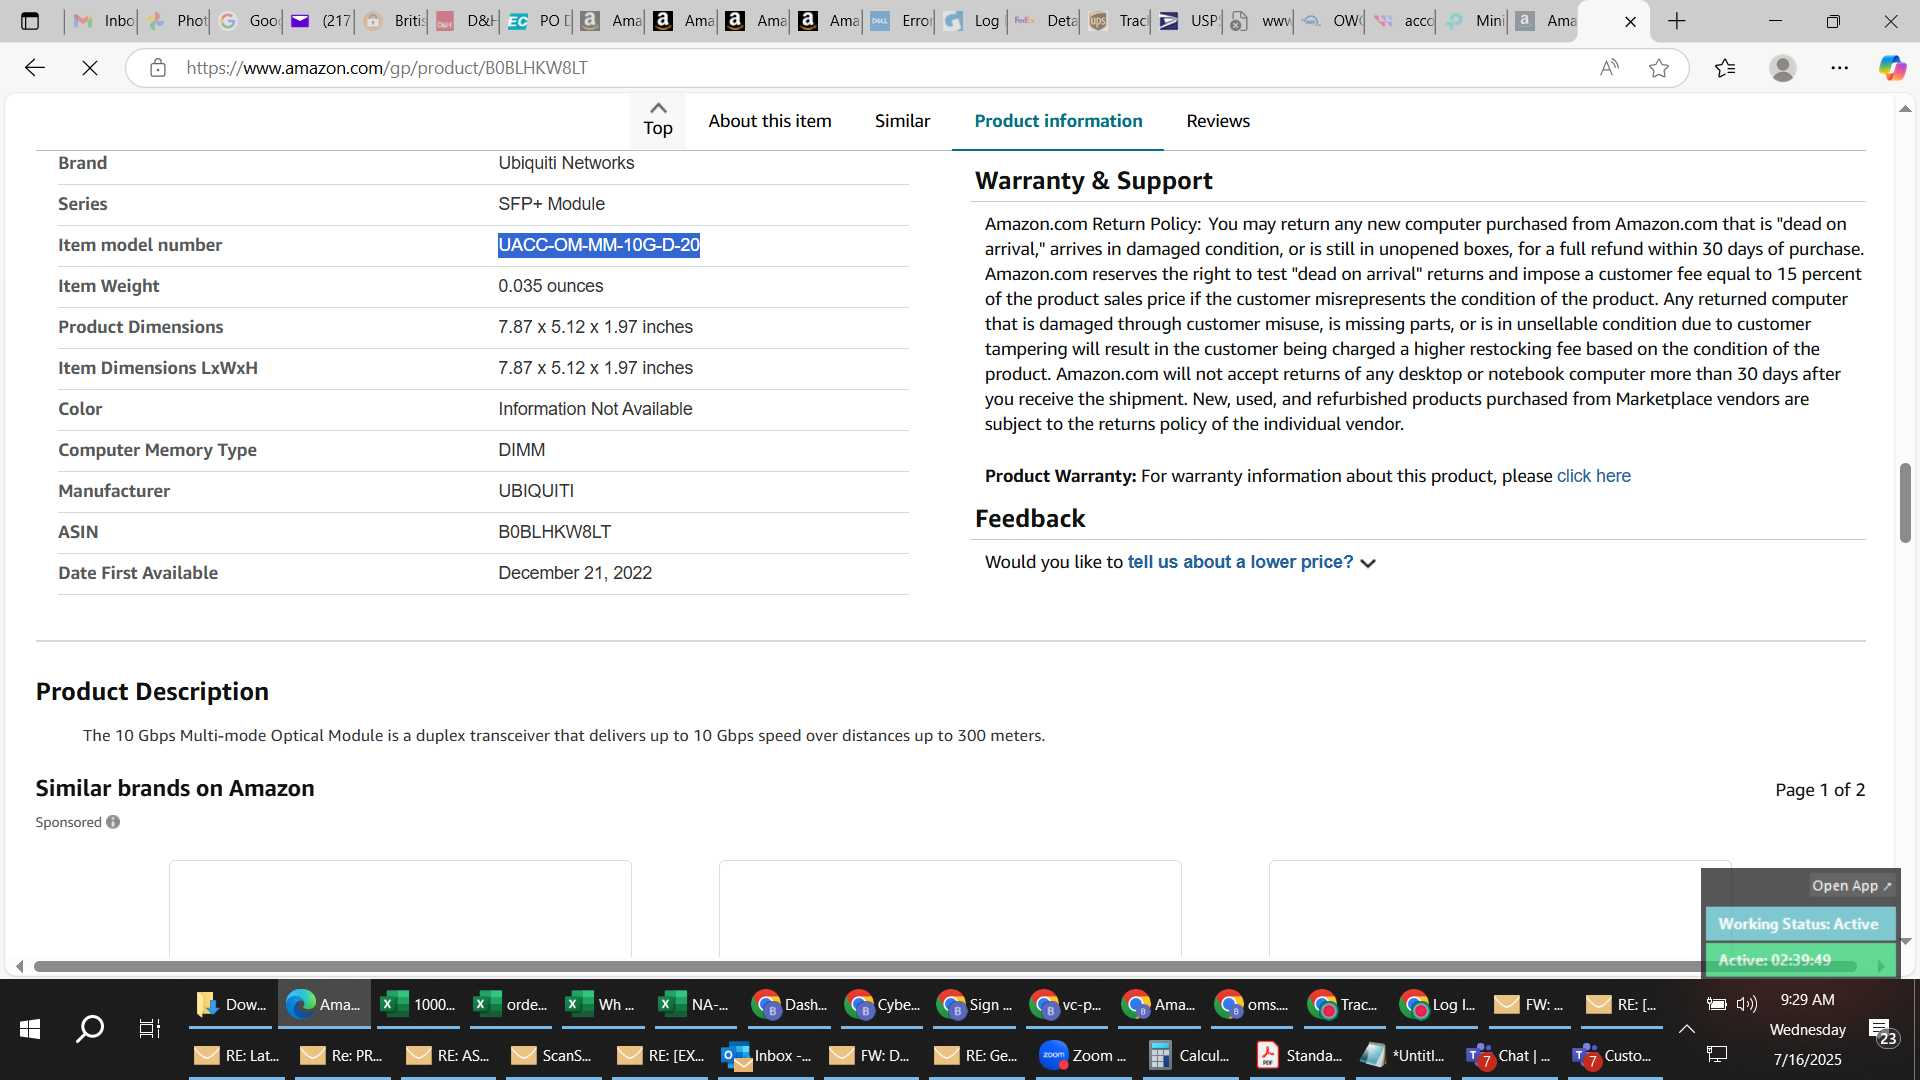Screen dimensions: 1920x1080
Task: Click 'Page 1 of 2' text
Action: click(x=1819, y=790)
